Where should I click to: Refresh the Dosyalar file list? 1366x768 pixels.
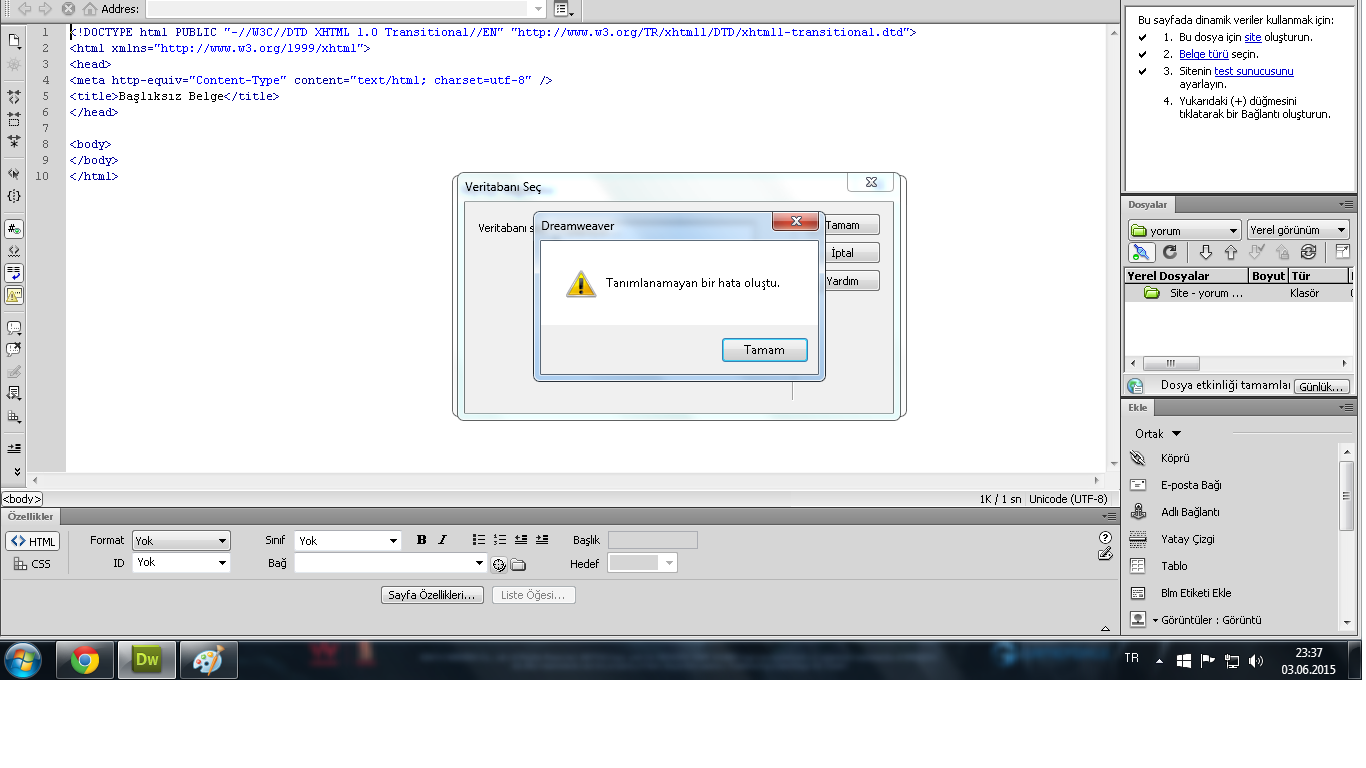1169,253
